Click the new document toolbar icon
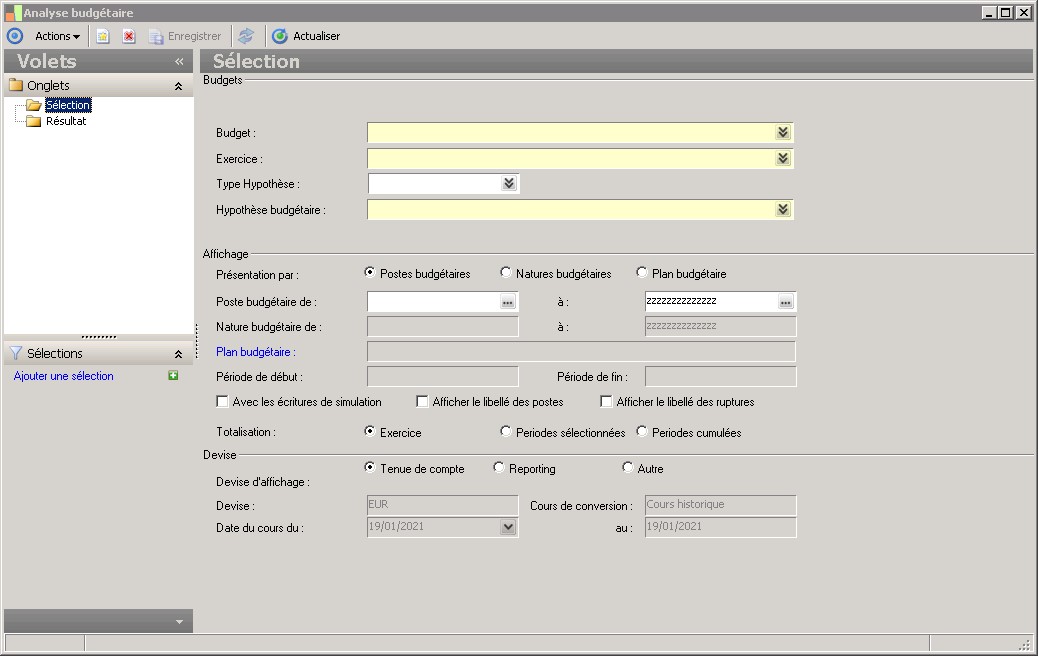The height and width of the screenshot is (656, 1038). [x=102, y=36]
